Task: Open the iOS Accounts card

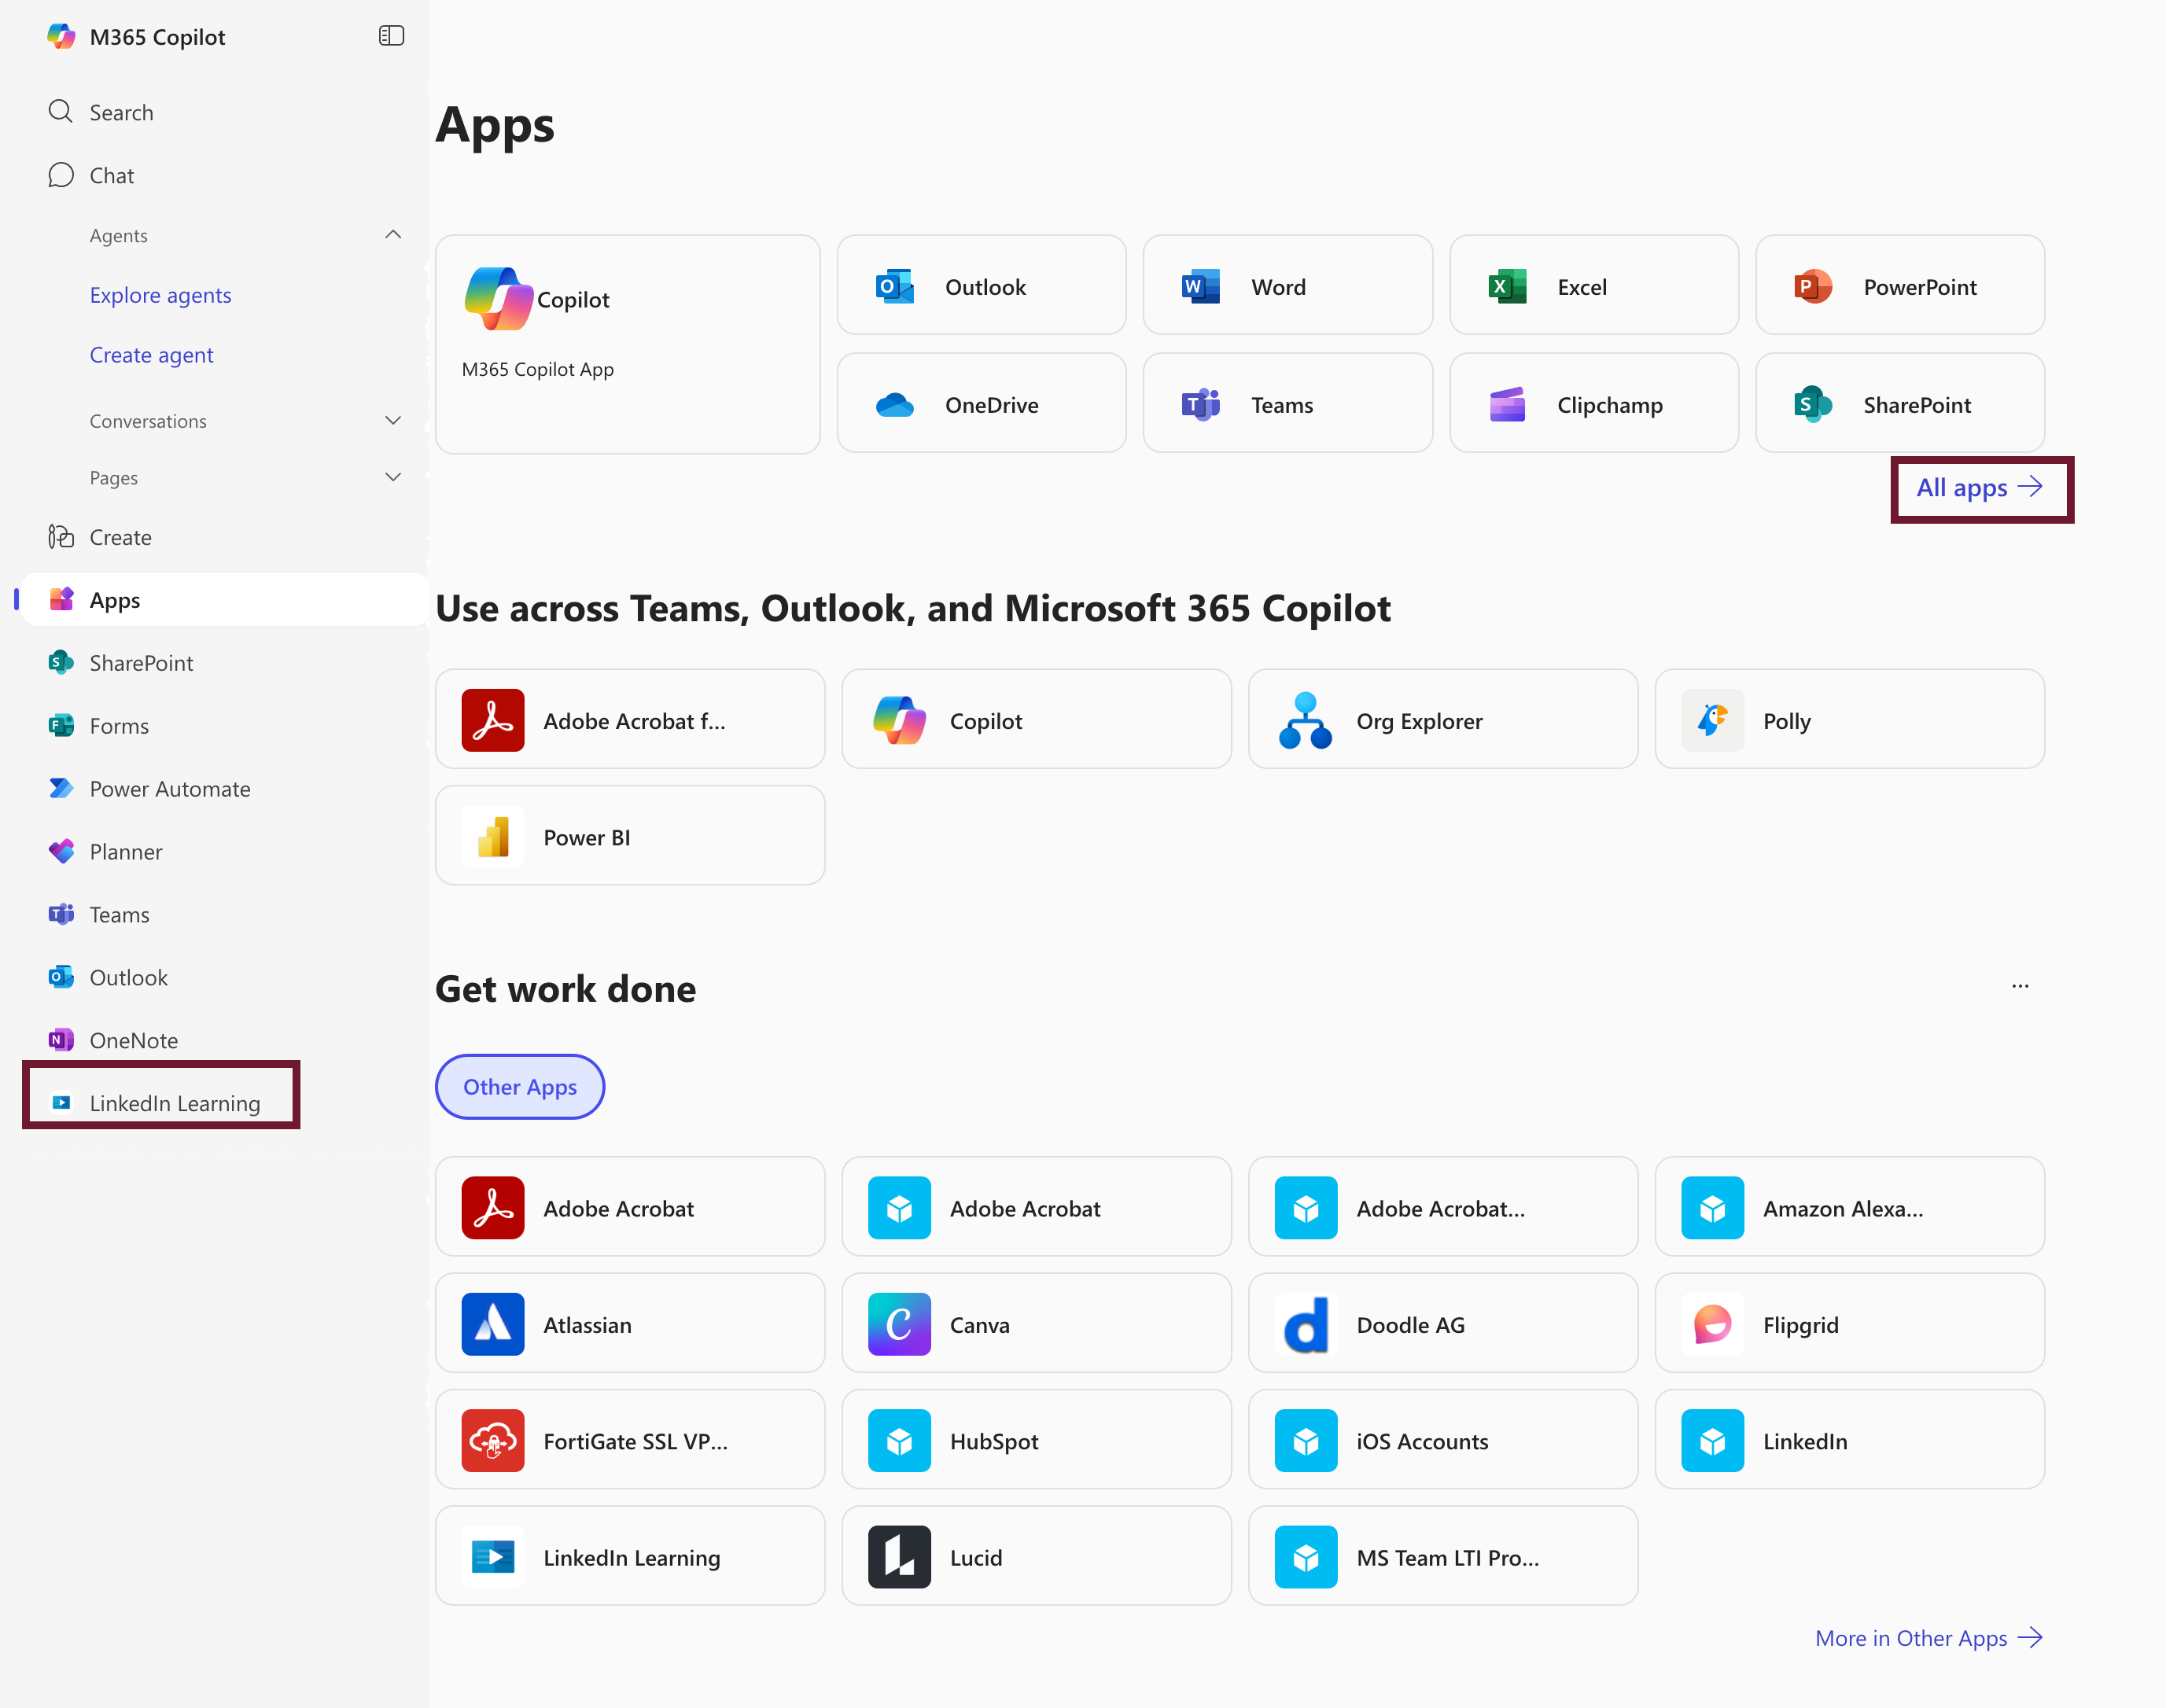Action: pyautogui.click(x=1443, y=1439)
